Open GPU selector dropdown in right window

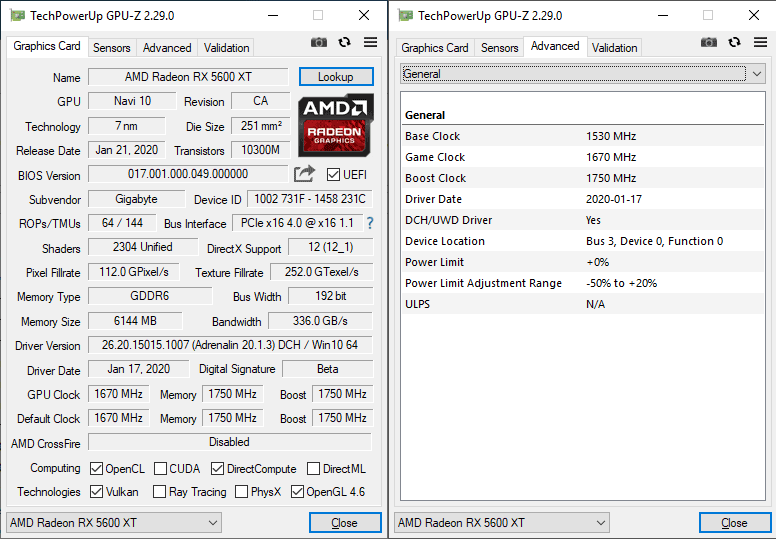click(502, 523)
